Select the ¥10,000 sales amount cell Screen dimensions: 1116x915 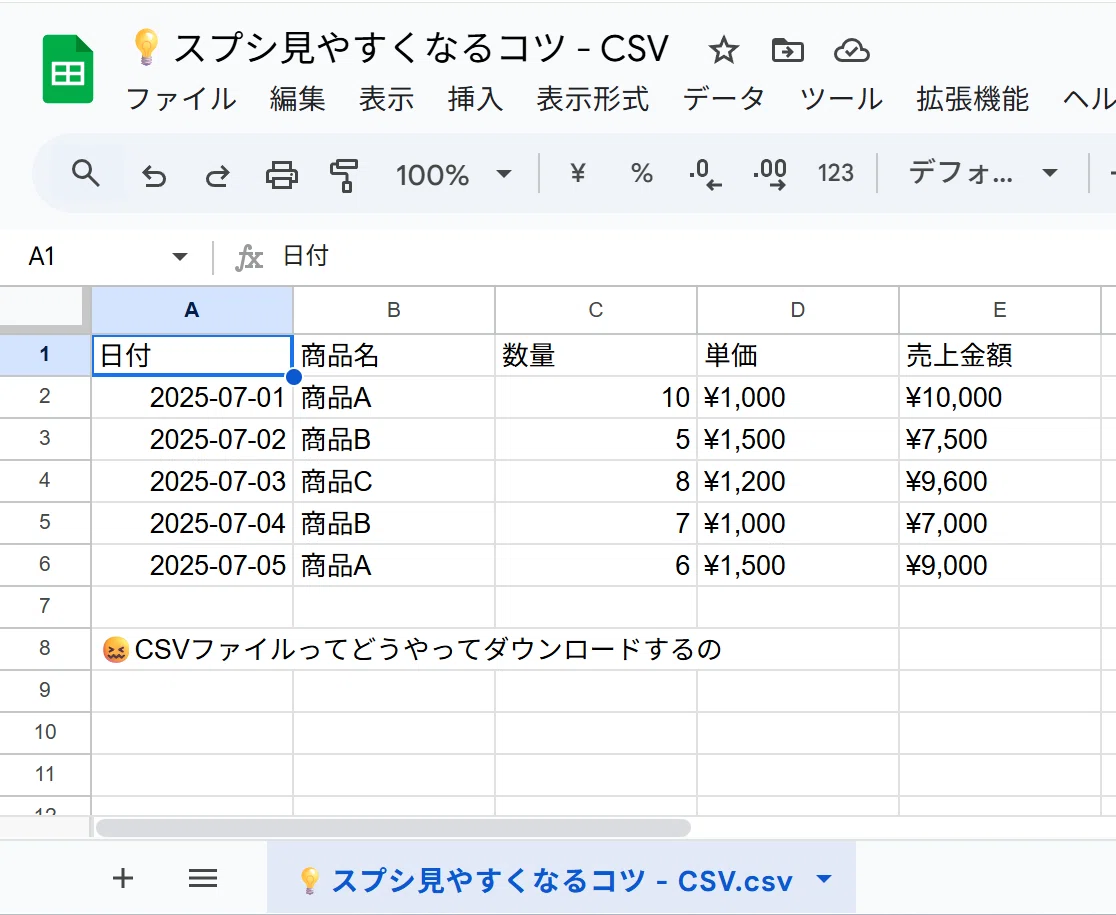coord(1000,397)
